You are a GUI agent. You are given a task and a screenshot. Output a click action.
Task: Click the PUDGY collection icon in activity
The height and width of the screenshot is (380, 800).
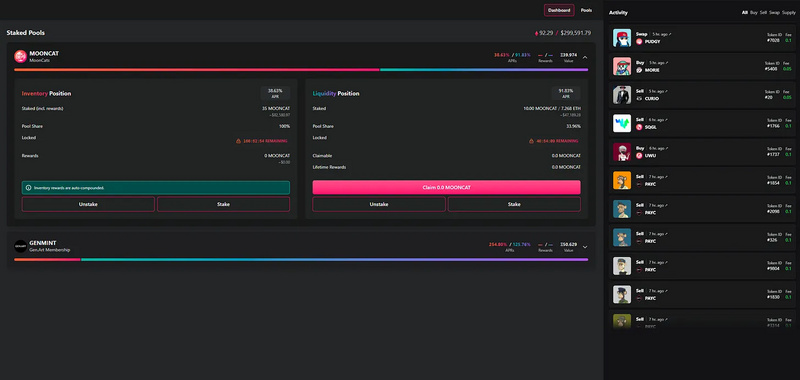639,41
